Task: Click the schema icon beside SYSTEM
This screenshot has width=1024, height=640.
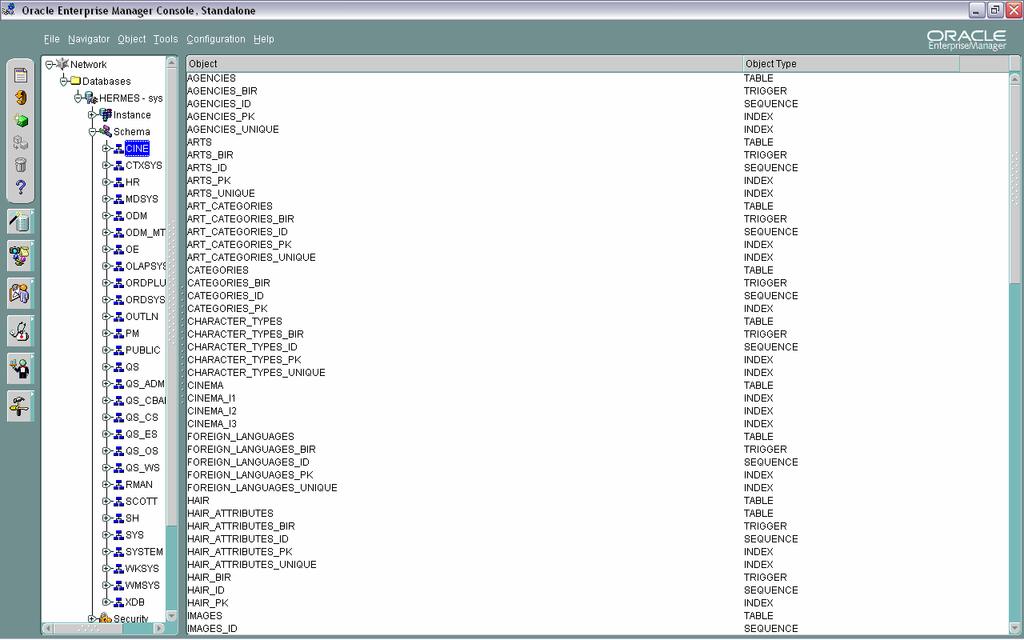Action: point(119,552)
